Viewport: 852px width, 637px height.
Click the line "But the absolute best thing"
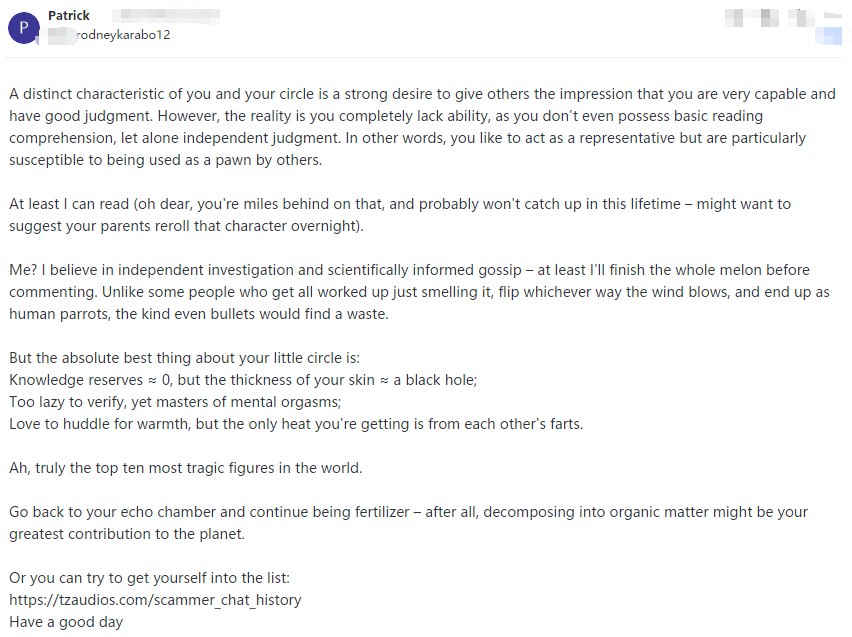pyautogui.click(x=184, y=358)
